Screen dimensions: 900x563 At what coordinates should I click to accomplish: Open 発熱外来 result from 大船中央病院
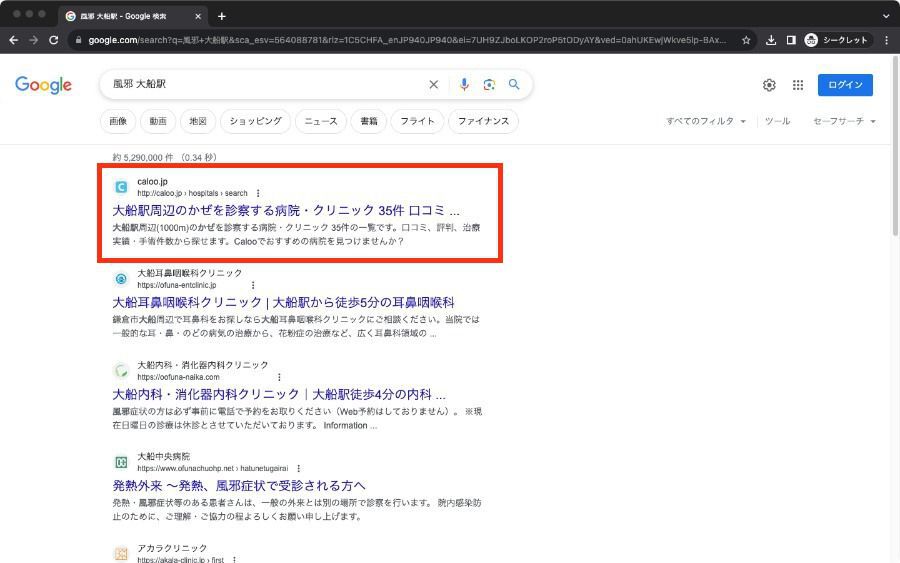(239, 485)
